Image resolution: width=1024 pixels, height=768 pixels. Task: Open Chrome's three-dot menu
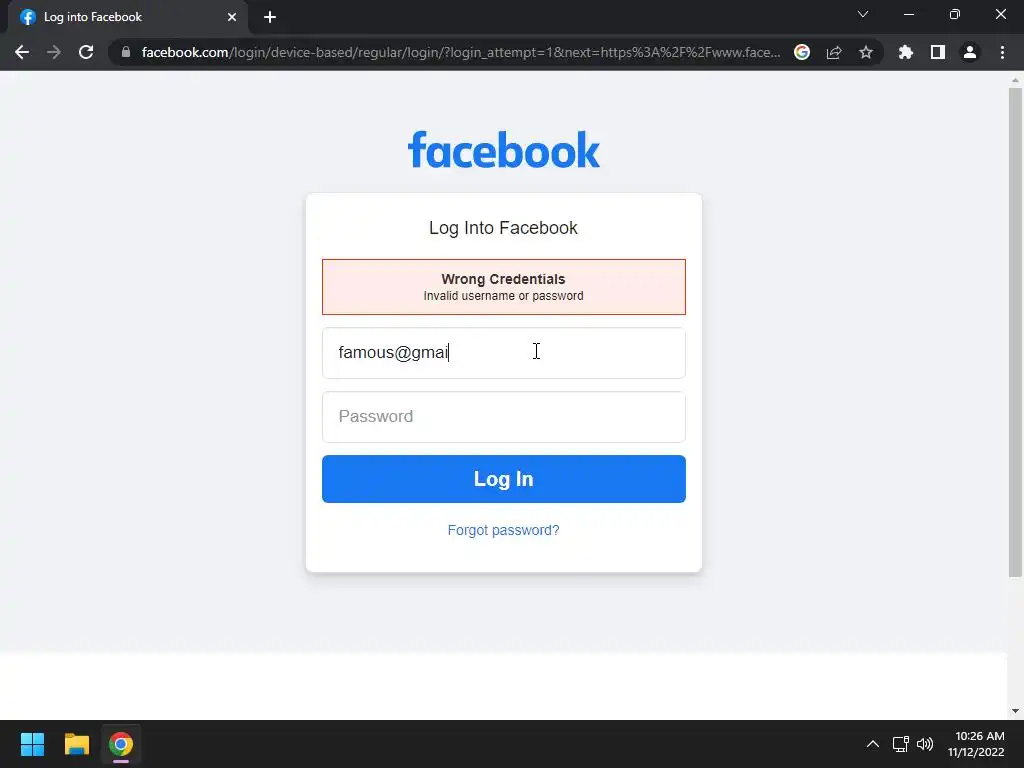click(x=1002, y=52)
